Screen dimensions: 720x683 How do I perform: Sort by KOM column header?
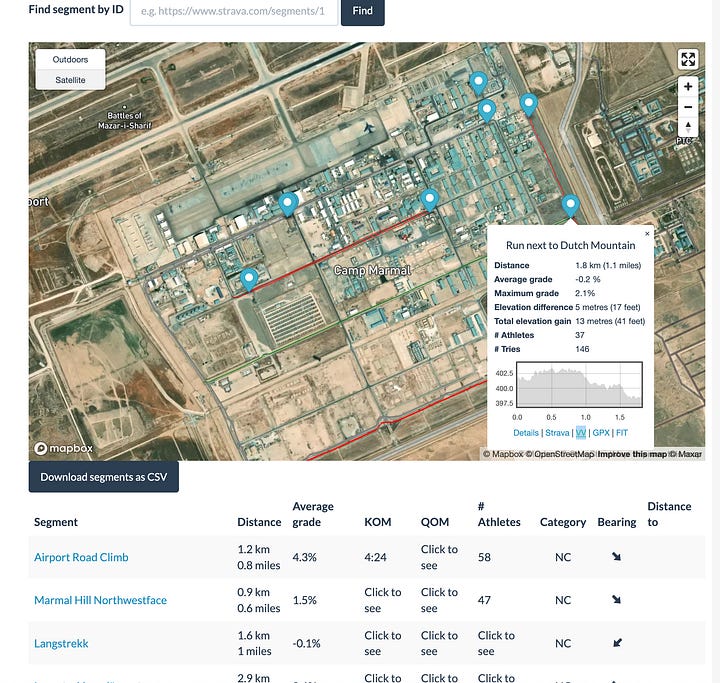point(378,522)
